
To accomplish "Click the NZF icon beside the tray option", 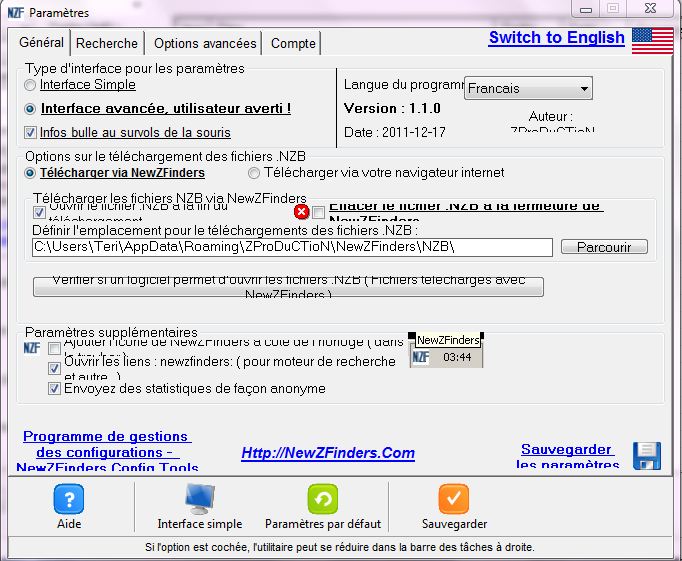I will click(32, 348).
